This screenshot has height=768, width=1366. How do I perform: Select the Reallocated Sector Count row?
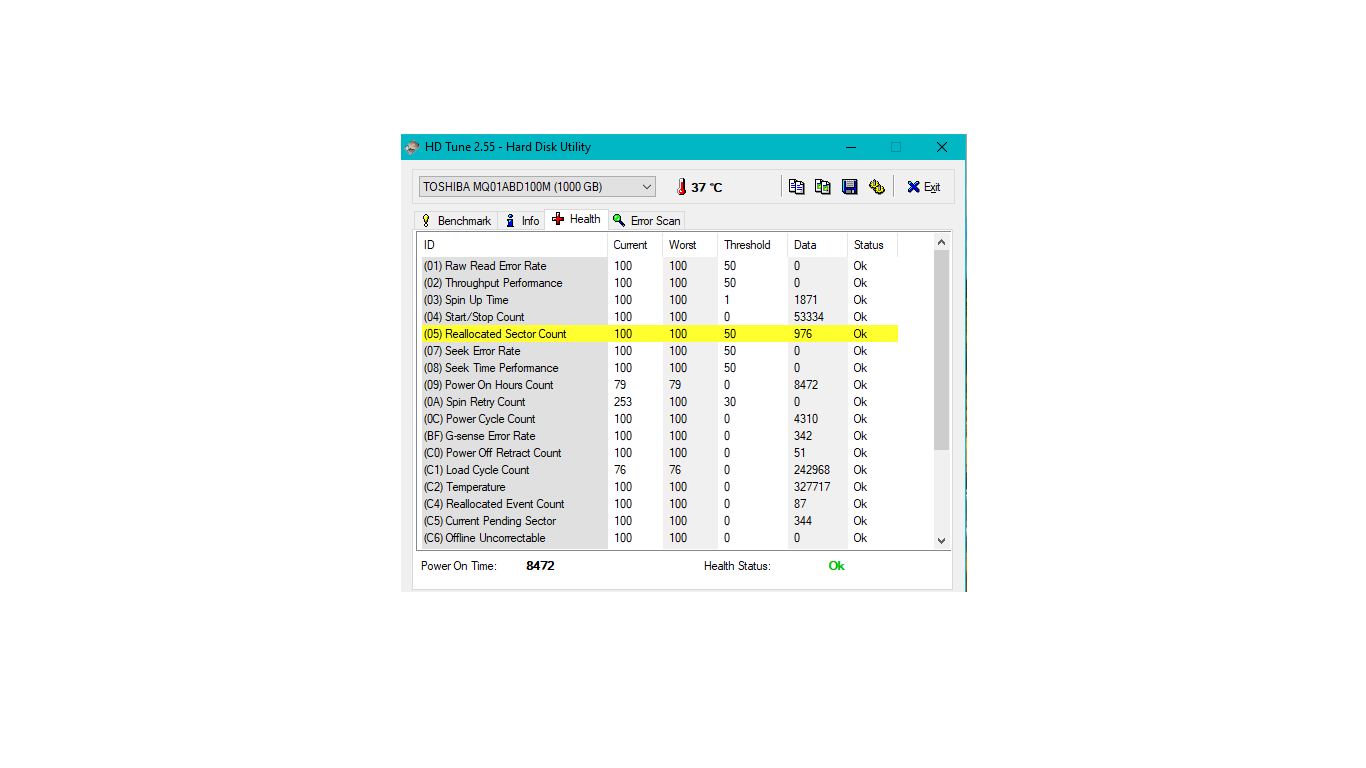click(658, 334)
